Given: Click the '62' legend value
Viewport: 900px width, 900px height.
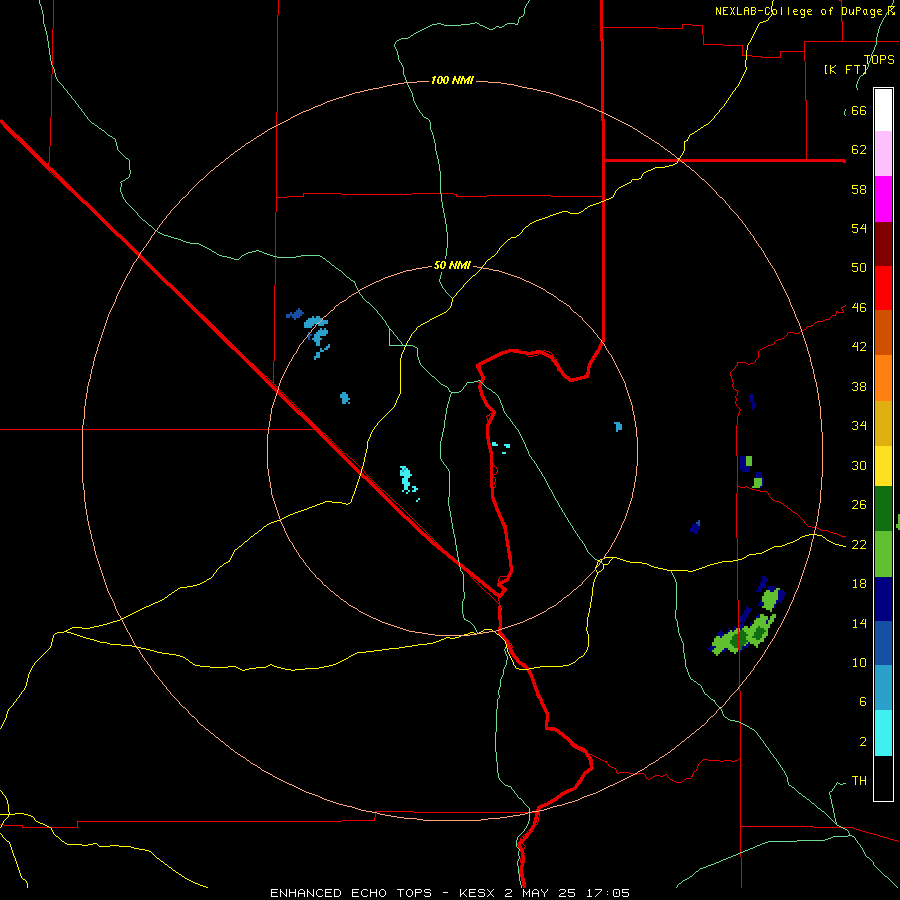Looking at the screenshot, I should [859, 149].
